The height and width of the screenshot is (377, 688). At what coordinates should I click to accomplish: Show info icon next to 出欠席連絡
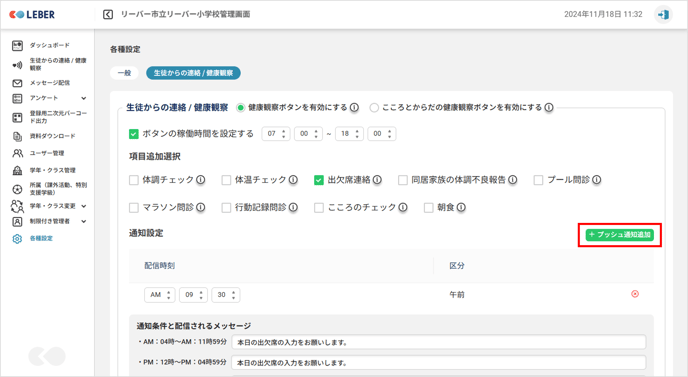pos(377,180)
